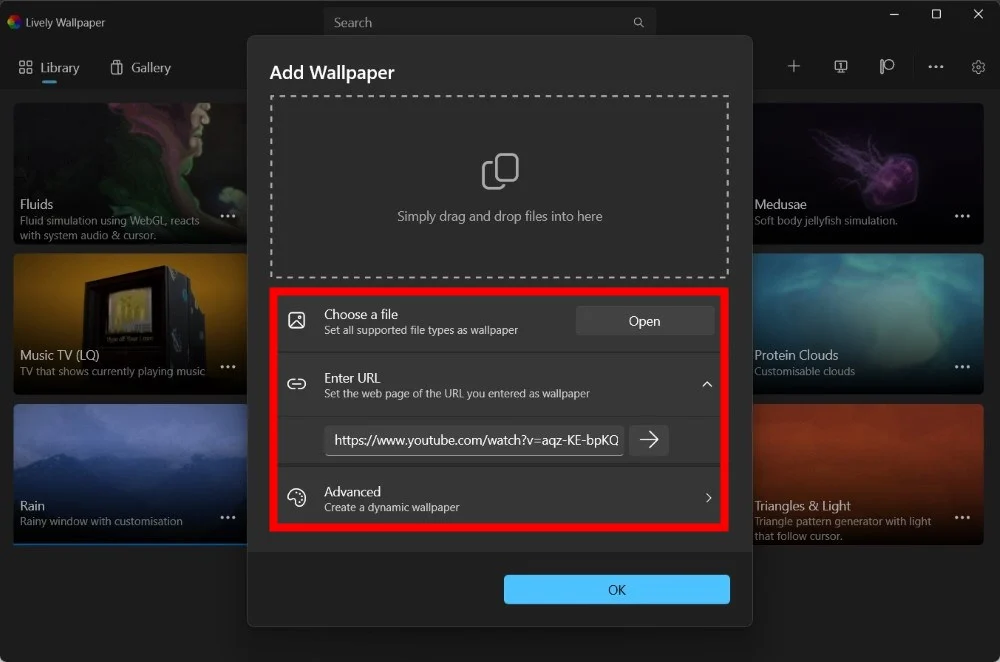1000x662 pixels.
Task: Open the display control panel icon
Action: 841,67
